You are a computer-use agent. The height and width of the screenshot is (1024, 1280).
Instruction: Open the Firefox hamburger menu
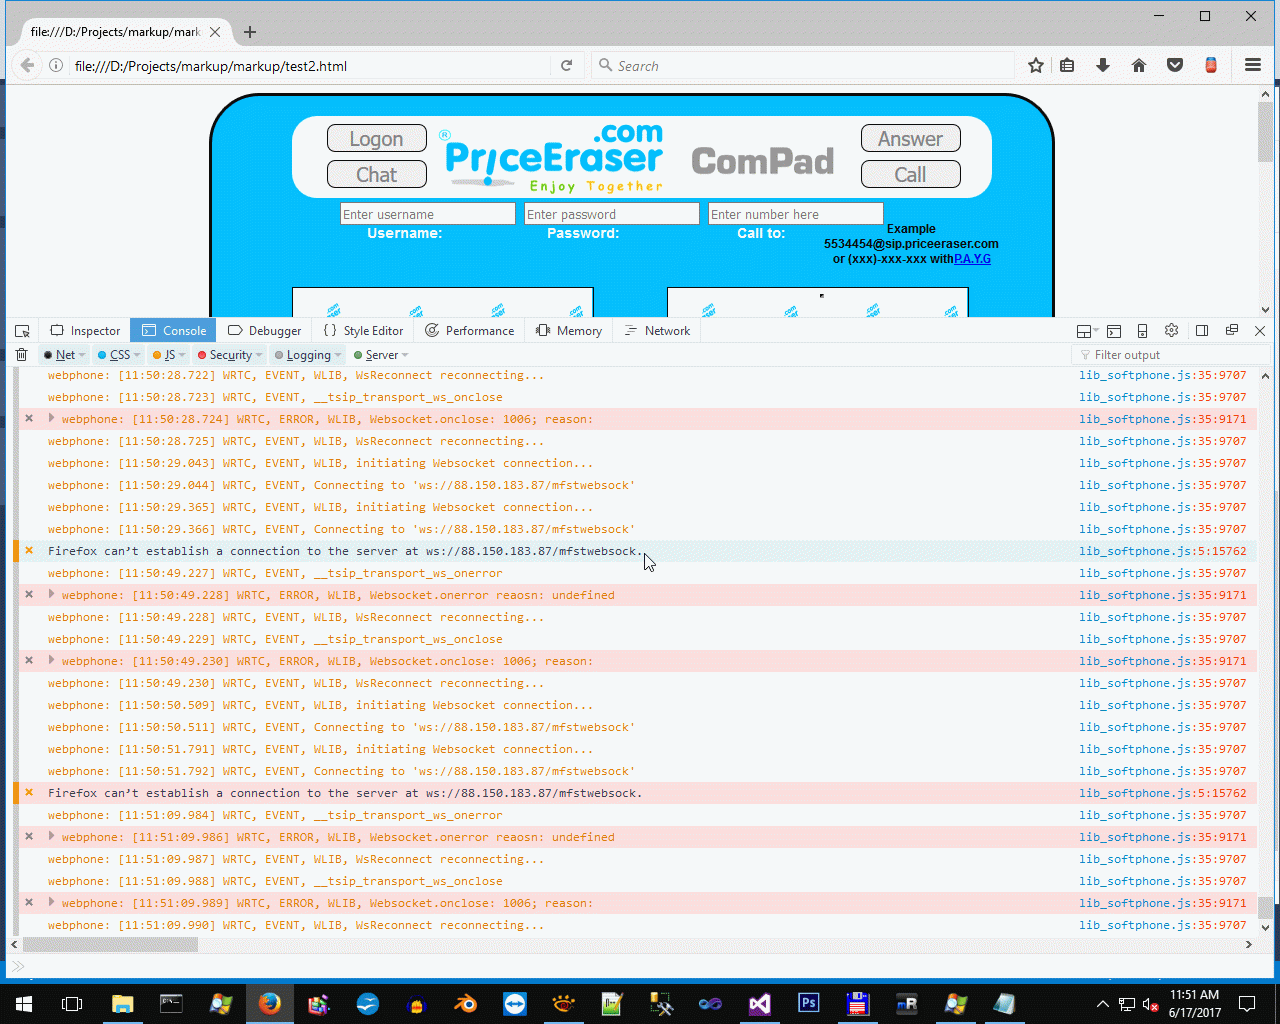click(x=1253, y=66)
